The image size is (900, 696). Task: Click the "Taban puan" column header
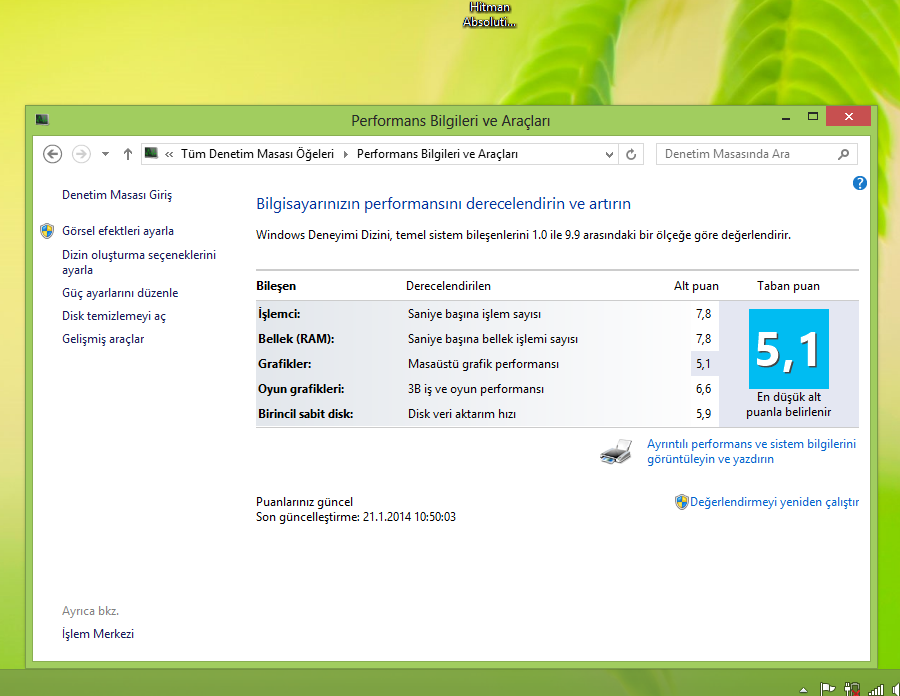(x=788, y=286)
